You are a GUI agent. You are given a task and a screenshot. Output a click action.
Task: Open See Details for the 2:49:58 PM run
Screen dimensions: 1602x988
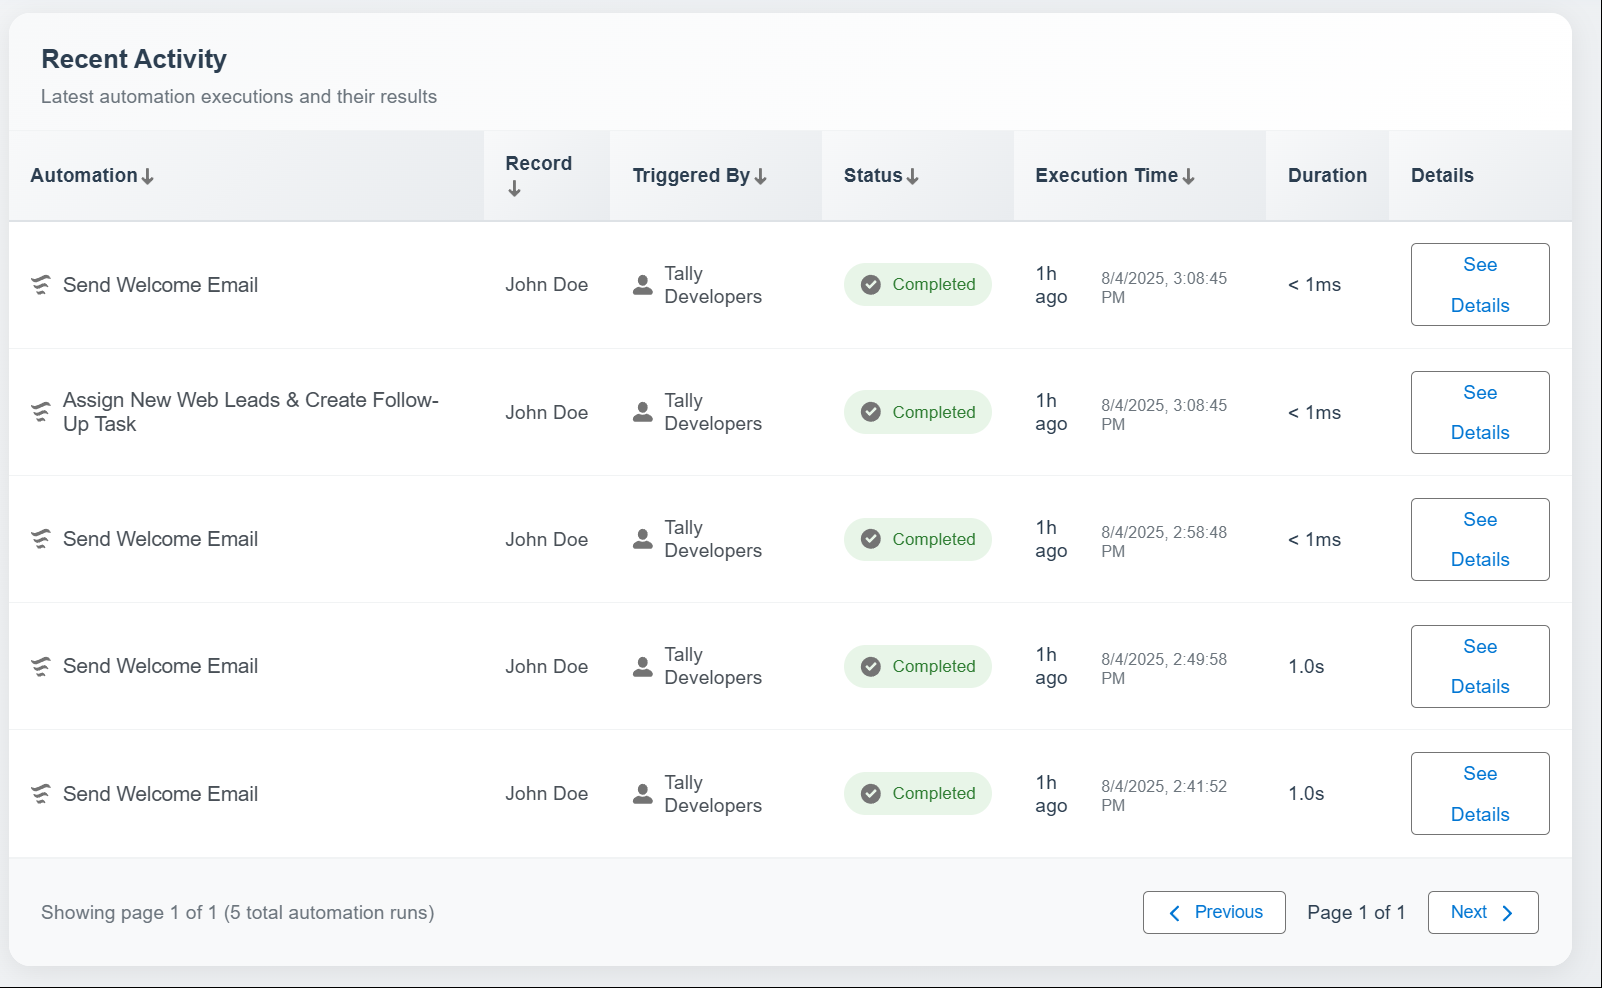[1480, 666]
